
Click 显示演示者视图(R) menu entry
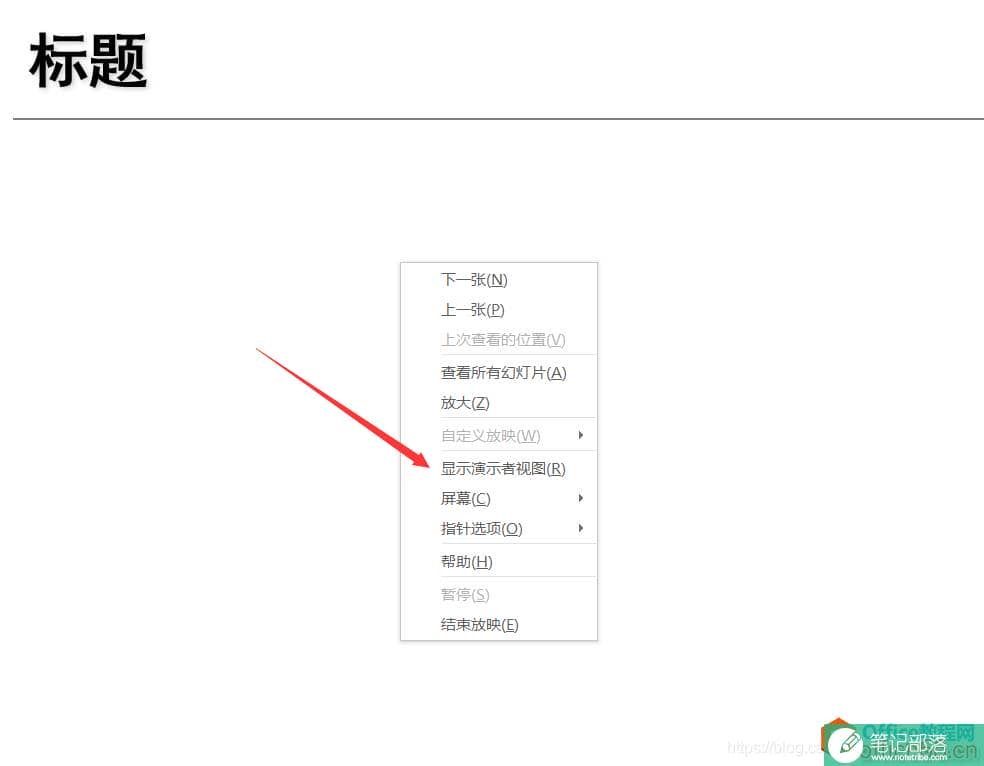coord(499,469)
